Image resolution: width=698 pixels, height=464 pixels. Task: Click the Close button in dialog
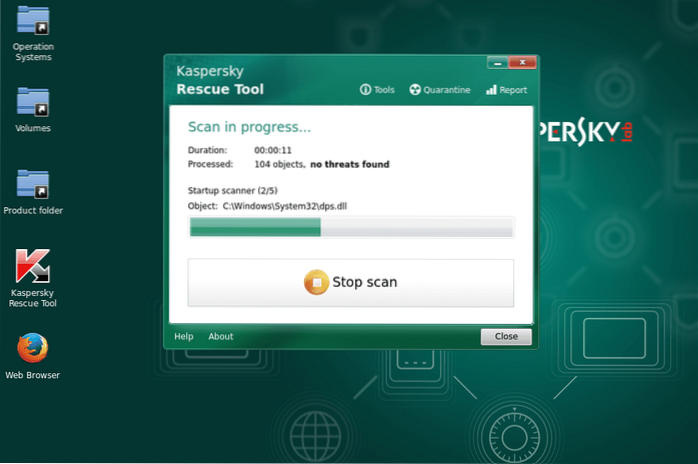505,337
